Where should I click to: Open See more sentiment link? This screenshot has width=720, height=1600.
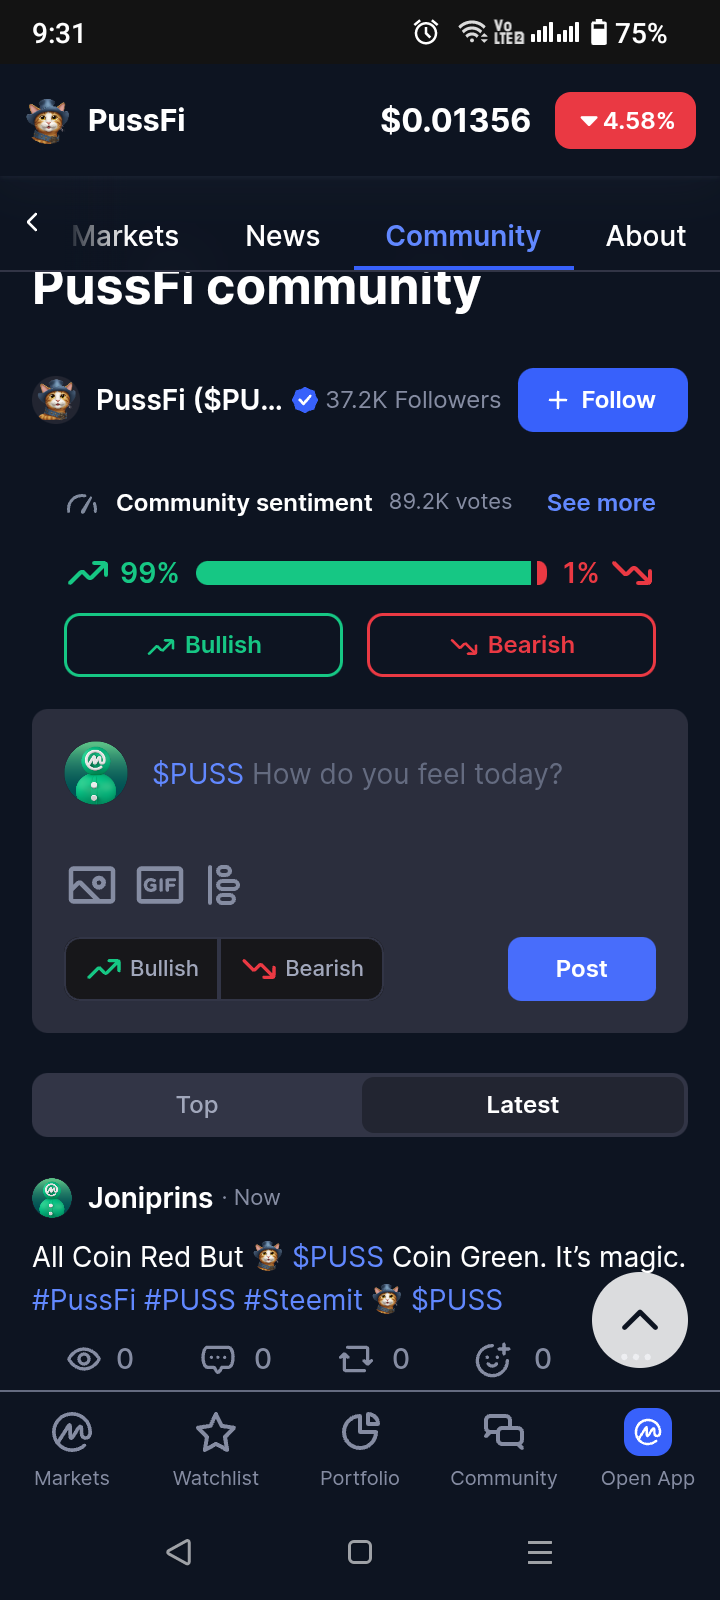click(601, 503)
